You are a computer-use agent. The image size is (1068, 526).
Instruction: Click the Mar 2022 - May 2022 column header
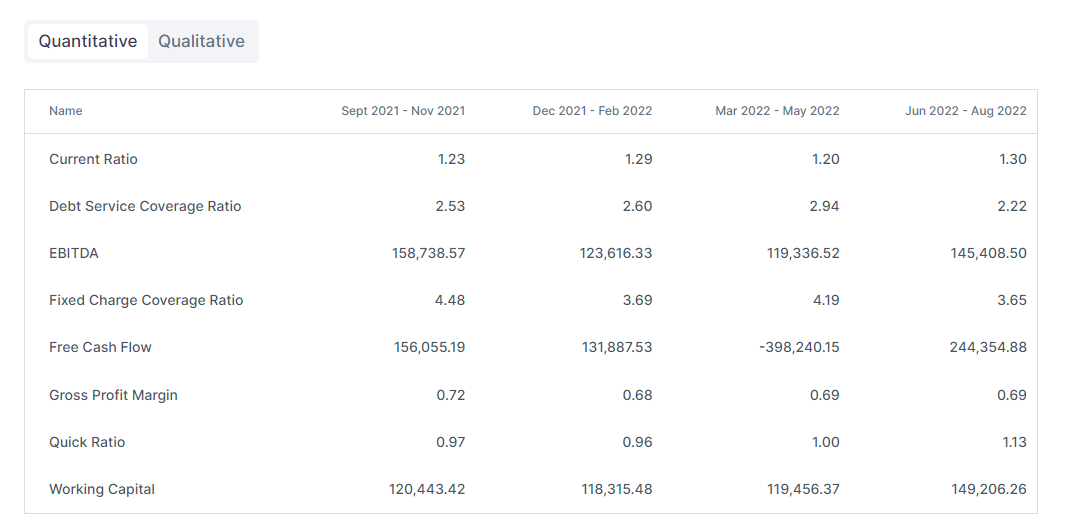coord(777,111)
